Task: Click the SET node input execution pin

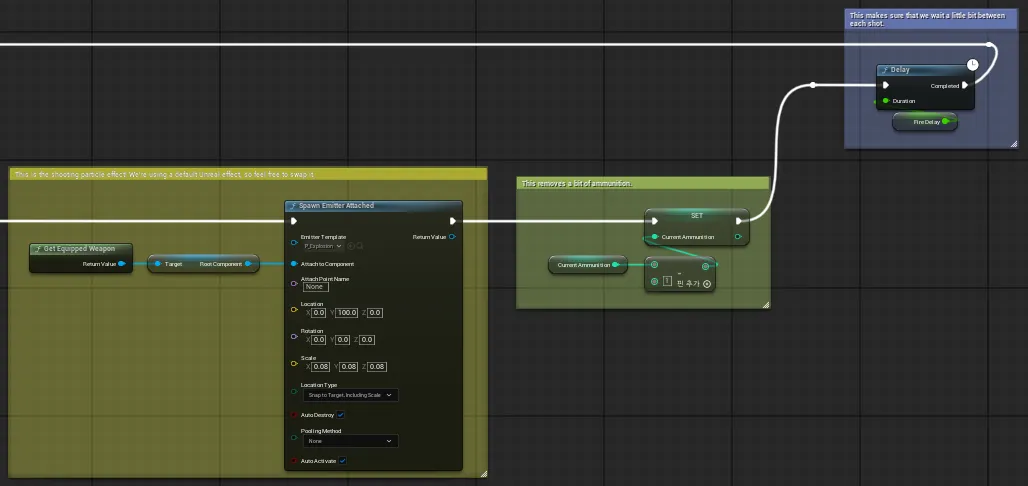Action: pyautogui.click(x=654, y=221)
